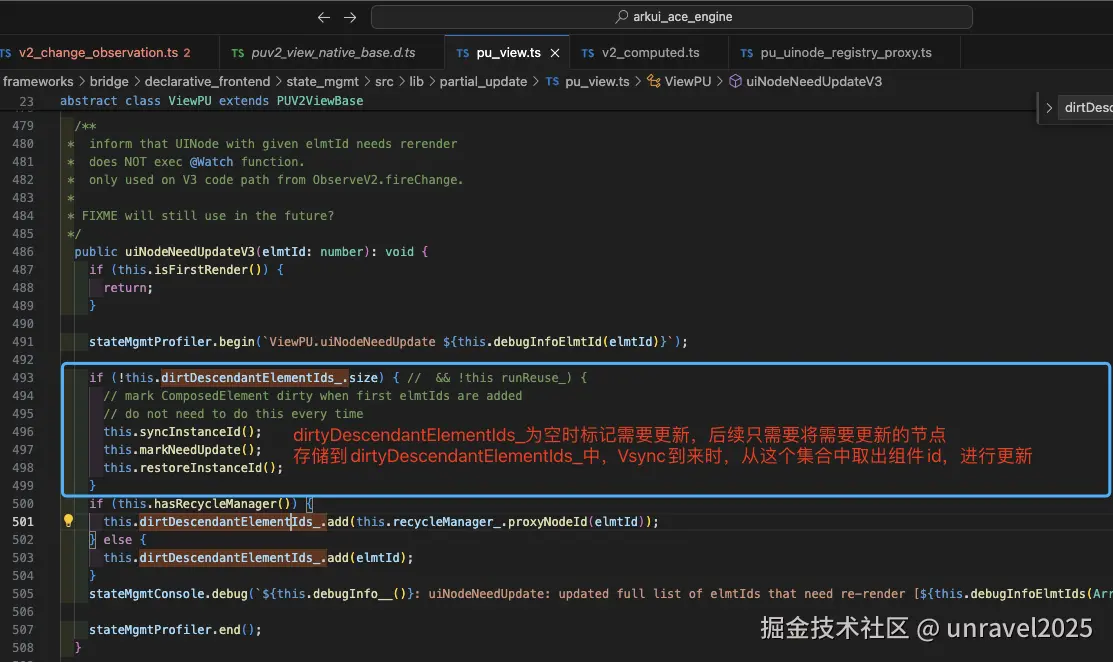Click 'return;' on line 488

click(128, 287)
